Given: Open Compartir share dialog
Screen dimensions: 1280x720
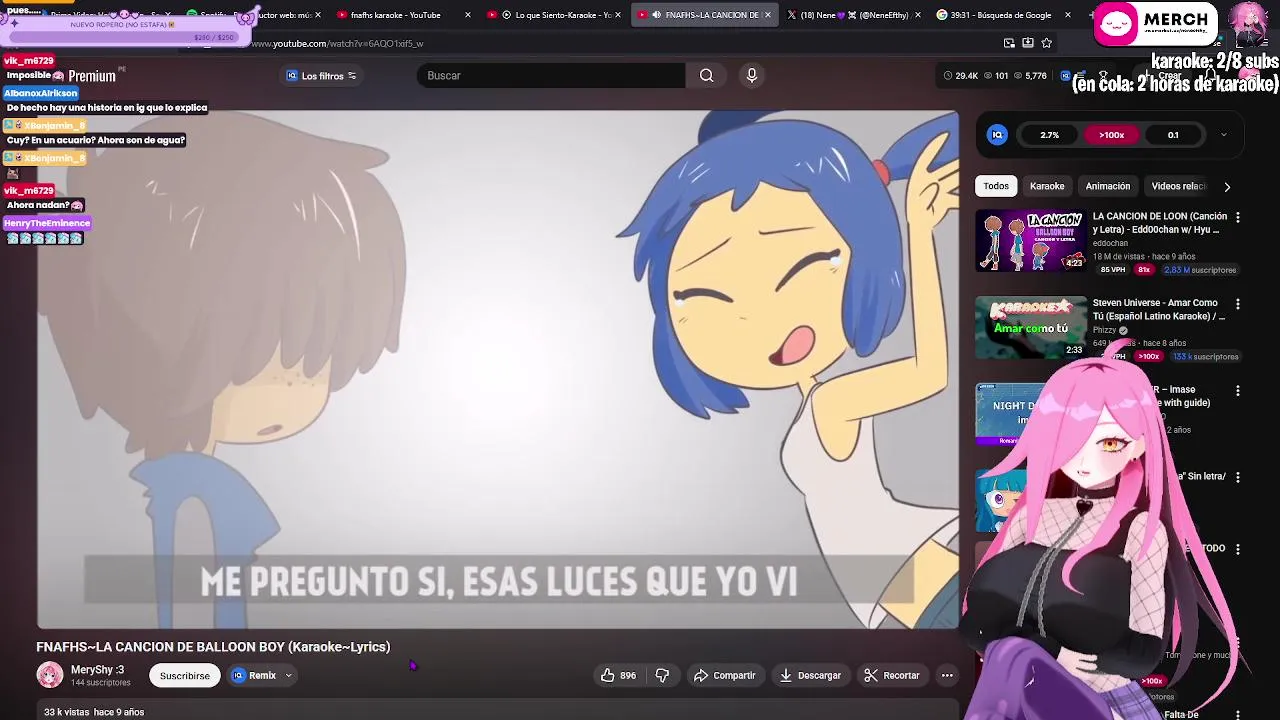Looking at the screenshot, I should coord(725,676).
